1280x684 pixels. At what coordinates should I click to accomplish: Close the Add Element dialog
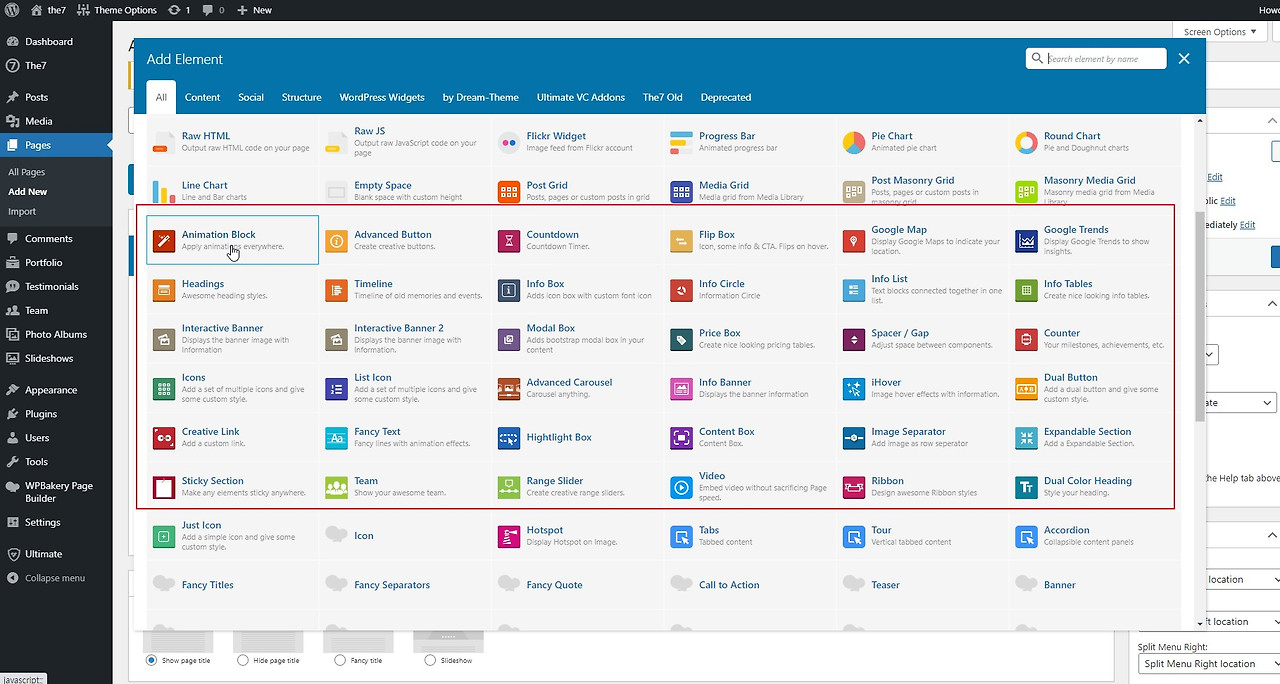tap(1184, 59)
